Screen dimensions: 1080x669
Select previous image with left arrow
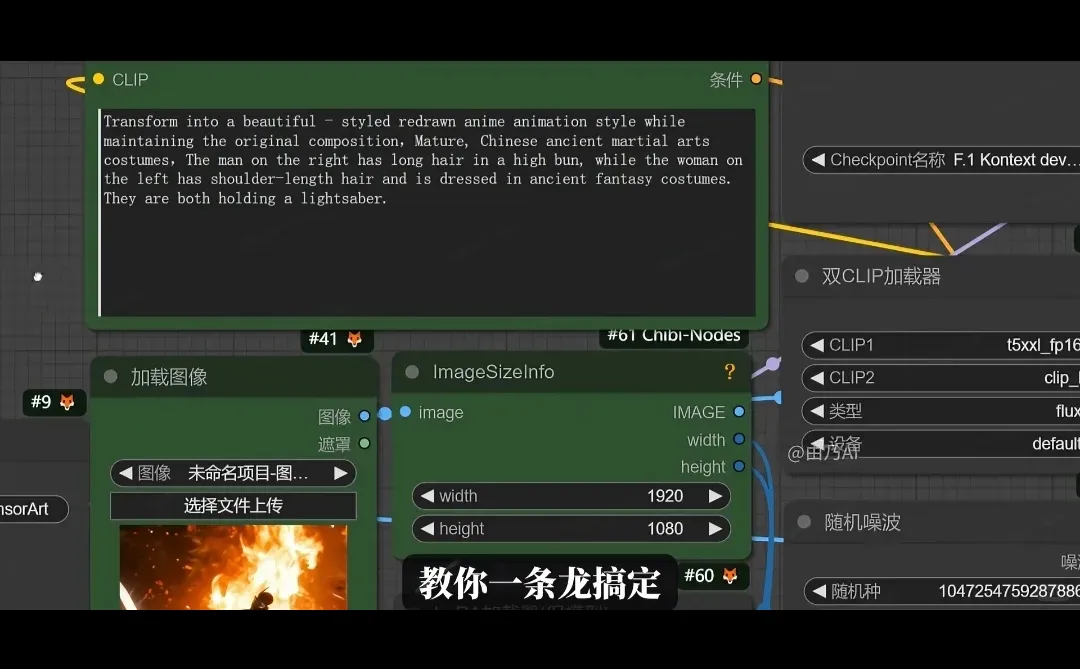pos(125,473)
